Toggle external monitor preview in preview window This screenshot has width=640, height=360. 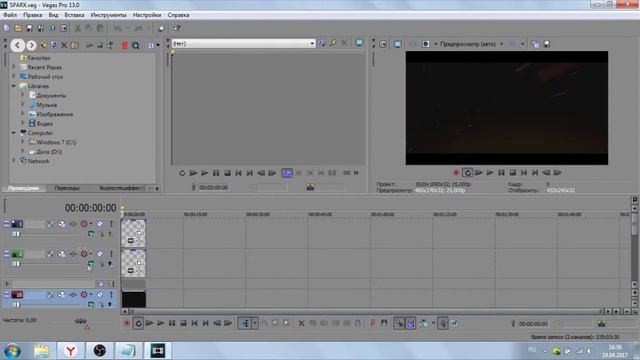click(x=398, y=44)
